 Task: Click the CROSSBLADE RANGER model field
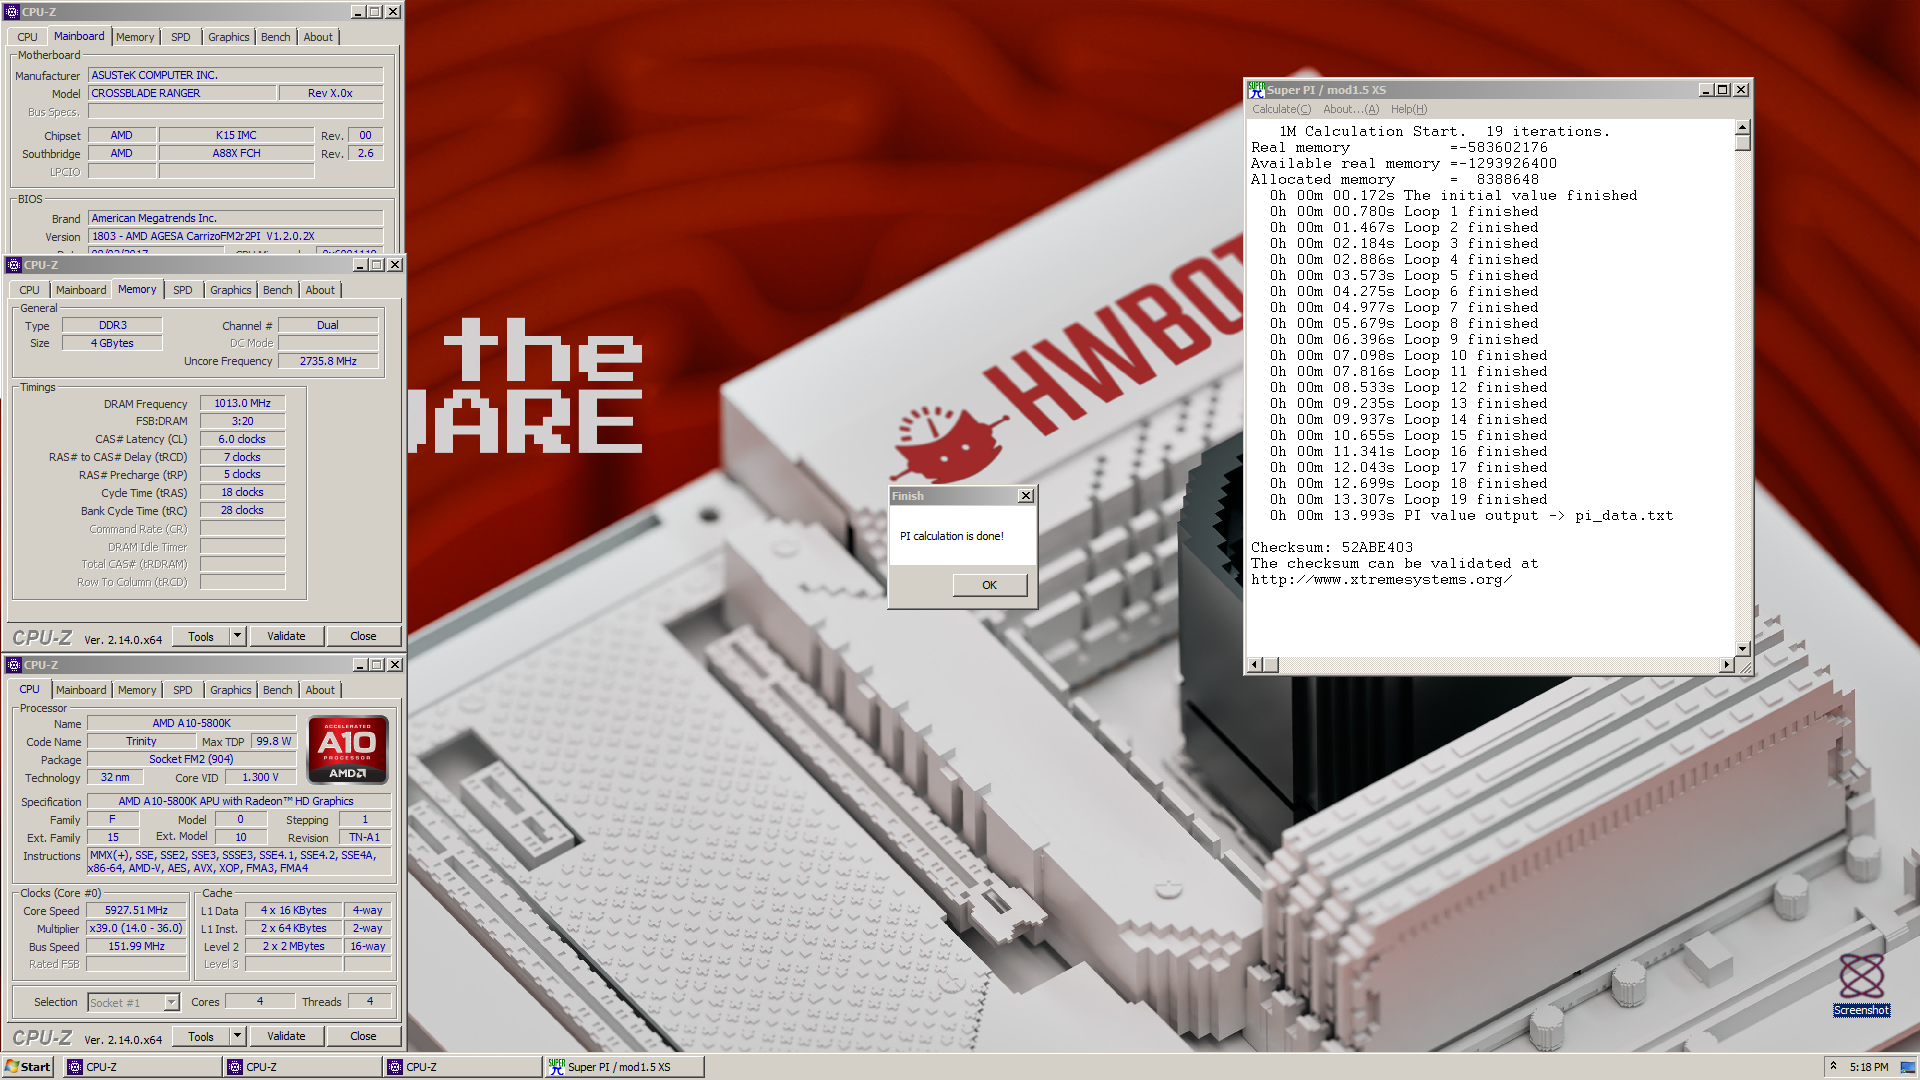[182, 93]
